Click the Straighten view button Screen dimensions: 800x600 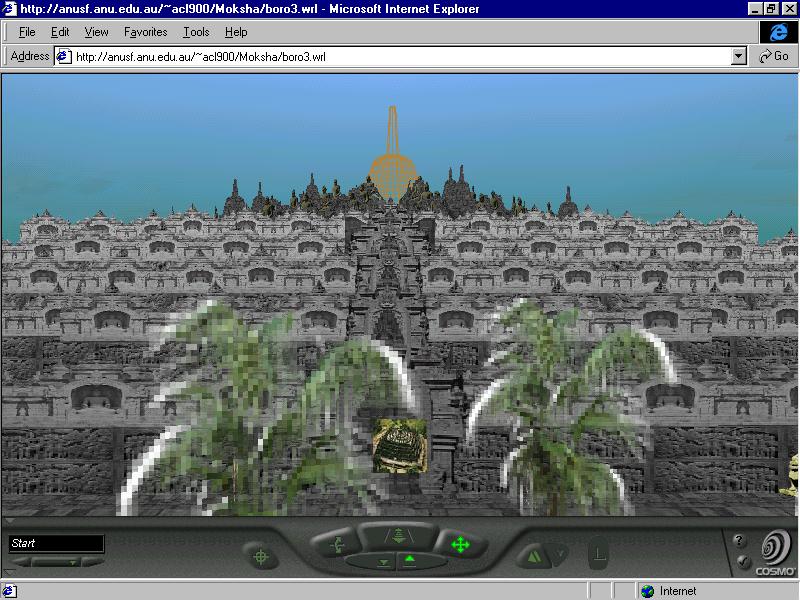click(598, 551)
